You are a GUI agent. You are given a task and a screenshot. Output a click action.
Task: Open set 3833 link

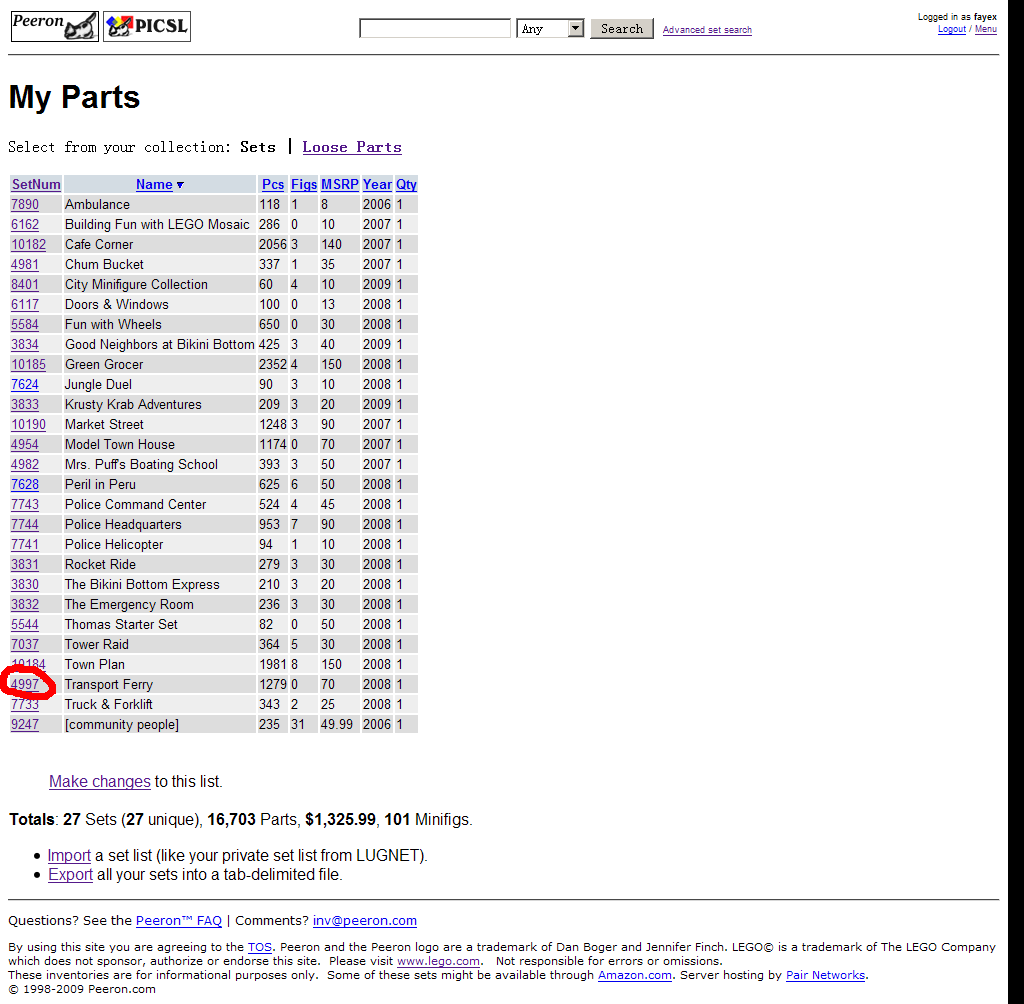[x=25, y=404]
